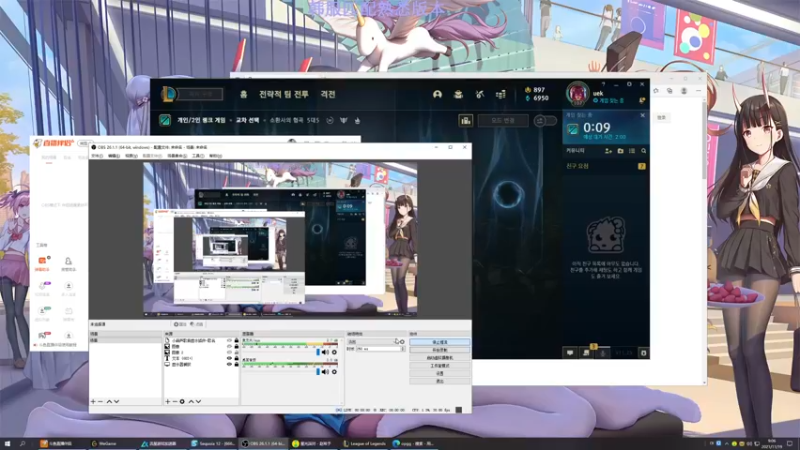
Task: Open the Collection icon in League top bar
Action: coord(458,94)
